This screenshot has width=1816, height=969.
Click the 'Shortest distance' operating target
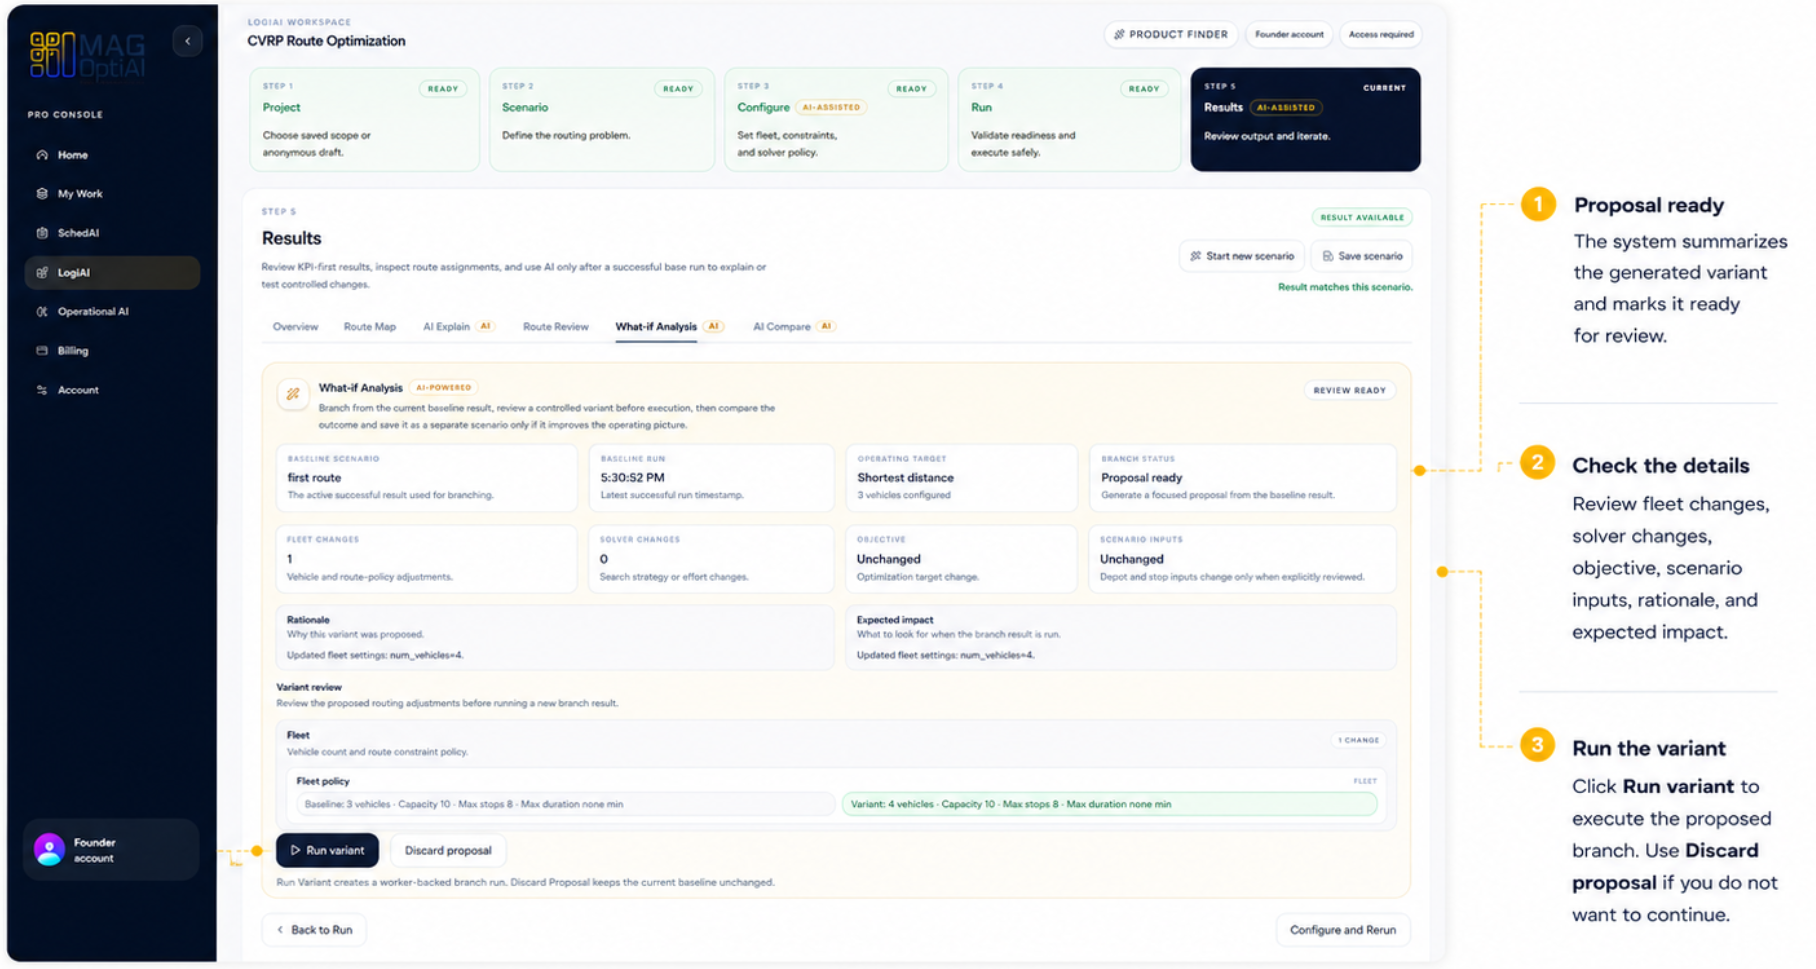(x=905, y=478)
